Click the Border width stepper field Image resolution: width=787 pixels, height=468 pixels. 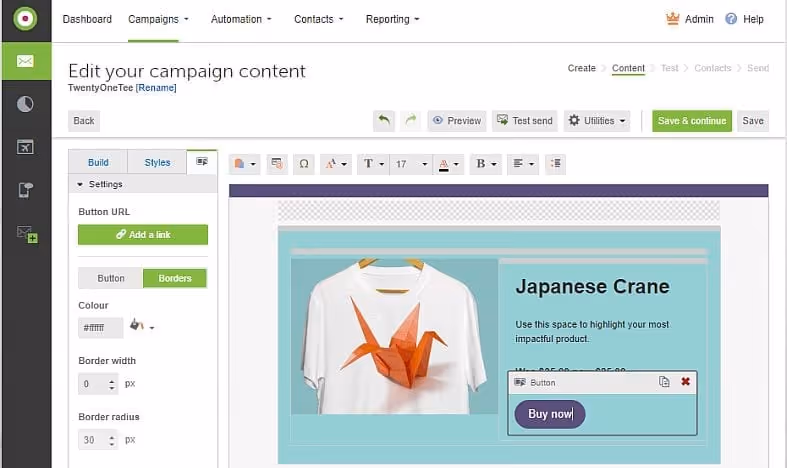98,384
